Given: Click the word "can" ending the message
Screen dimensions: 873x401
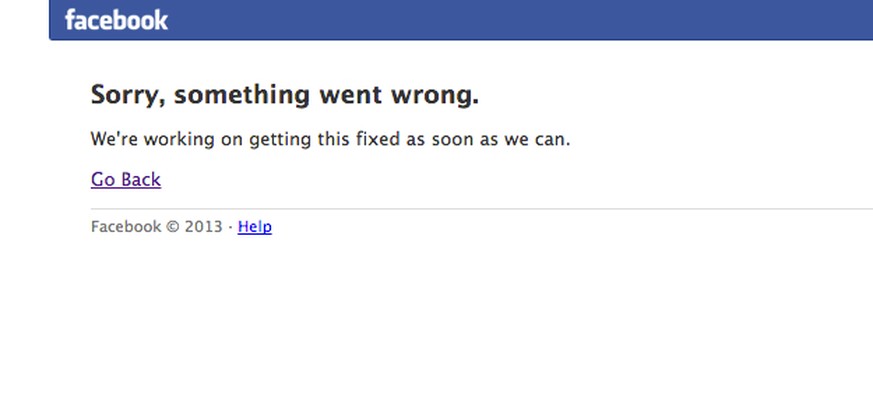Looking at the screenshot, I should pyautogui.click(x=551, y=139).
